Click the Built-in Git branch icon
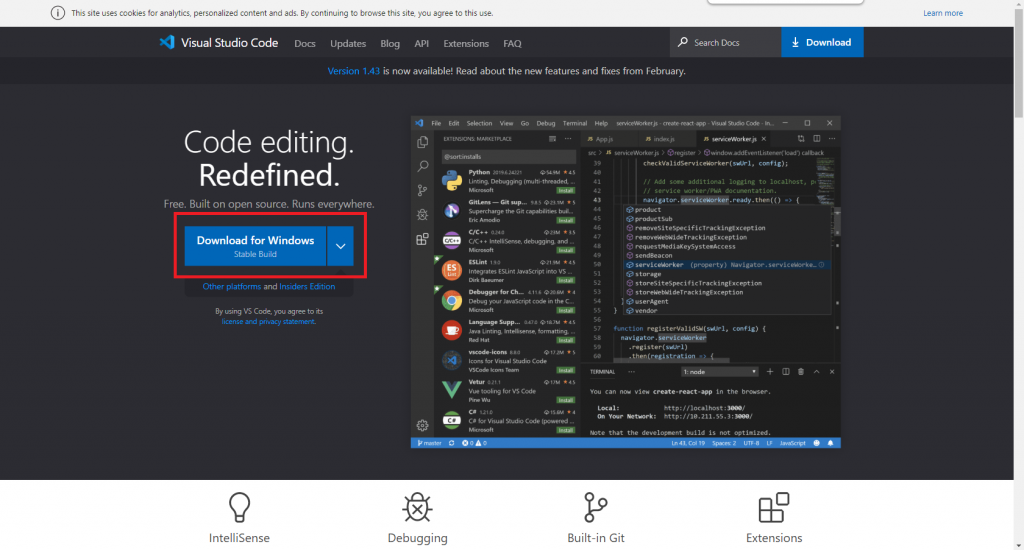 tap(596, 508)
